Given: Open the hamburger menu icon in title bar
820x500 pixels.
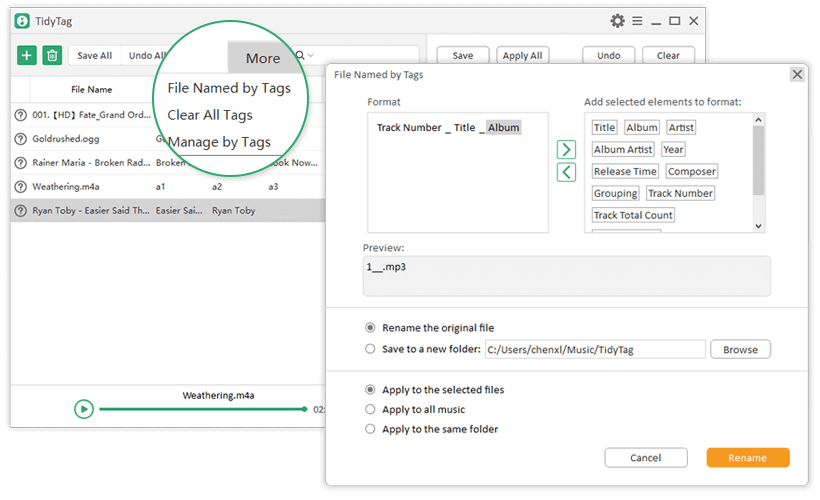Looking at the screenshot, I should click(x=637, y=21).
